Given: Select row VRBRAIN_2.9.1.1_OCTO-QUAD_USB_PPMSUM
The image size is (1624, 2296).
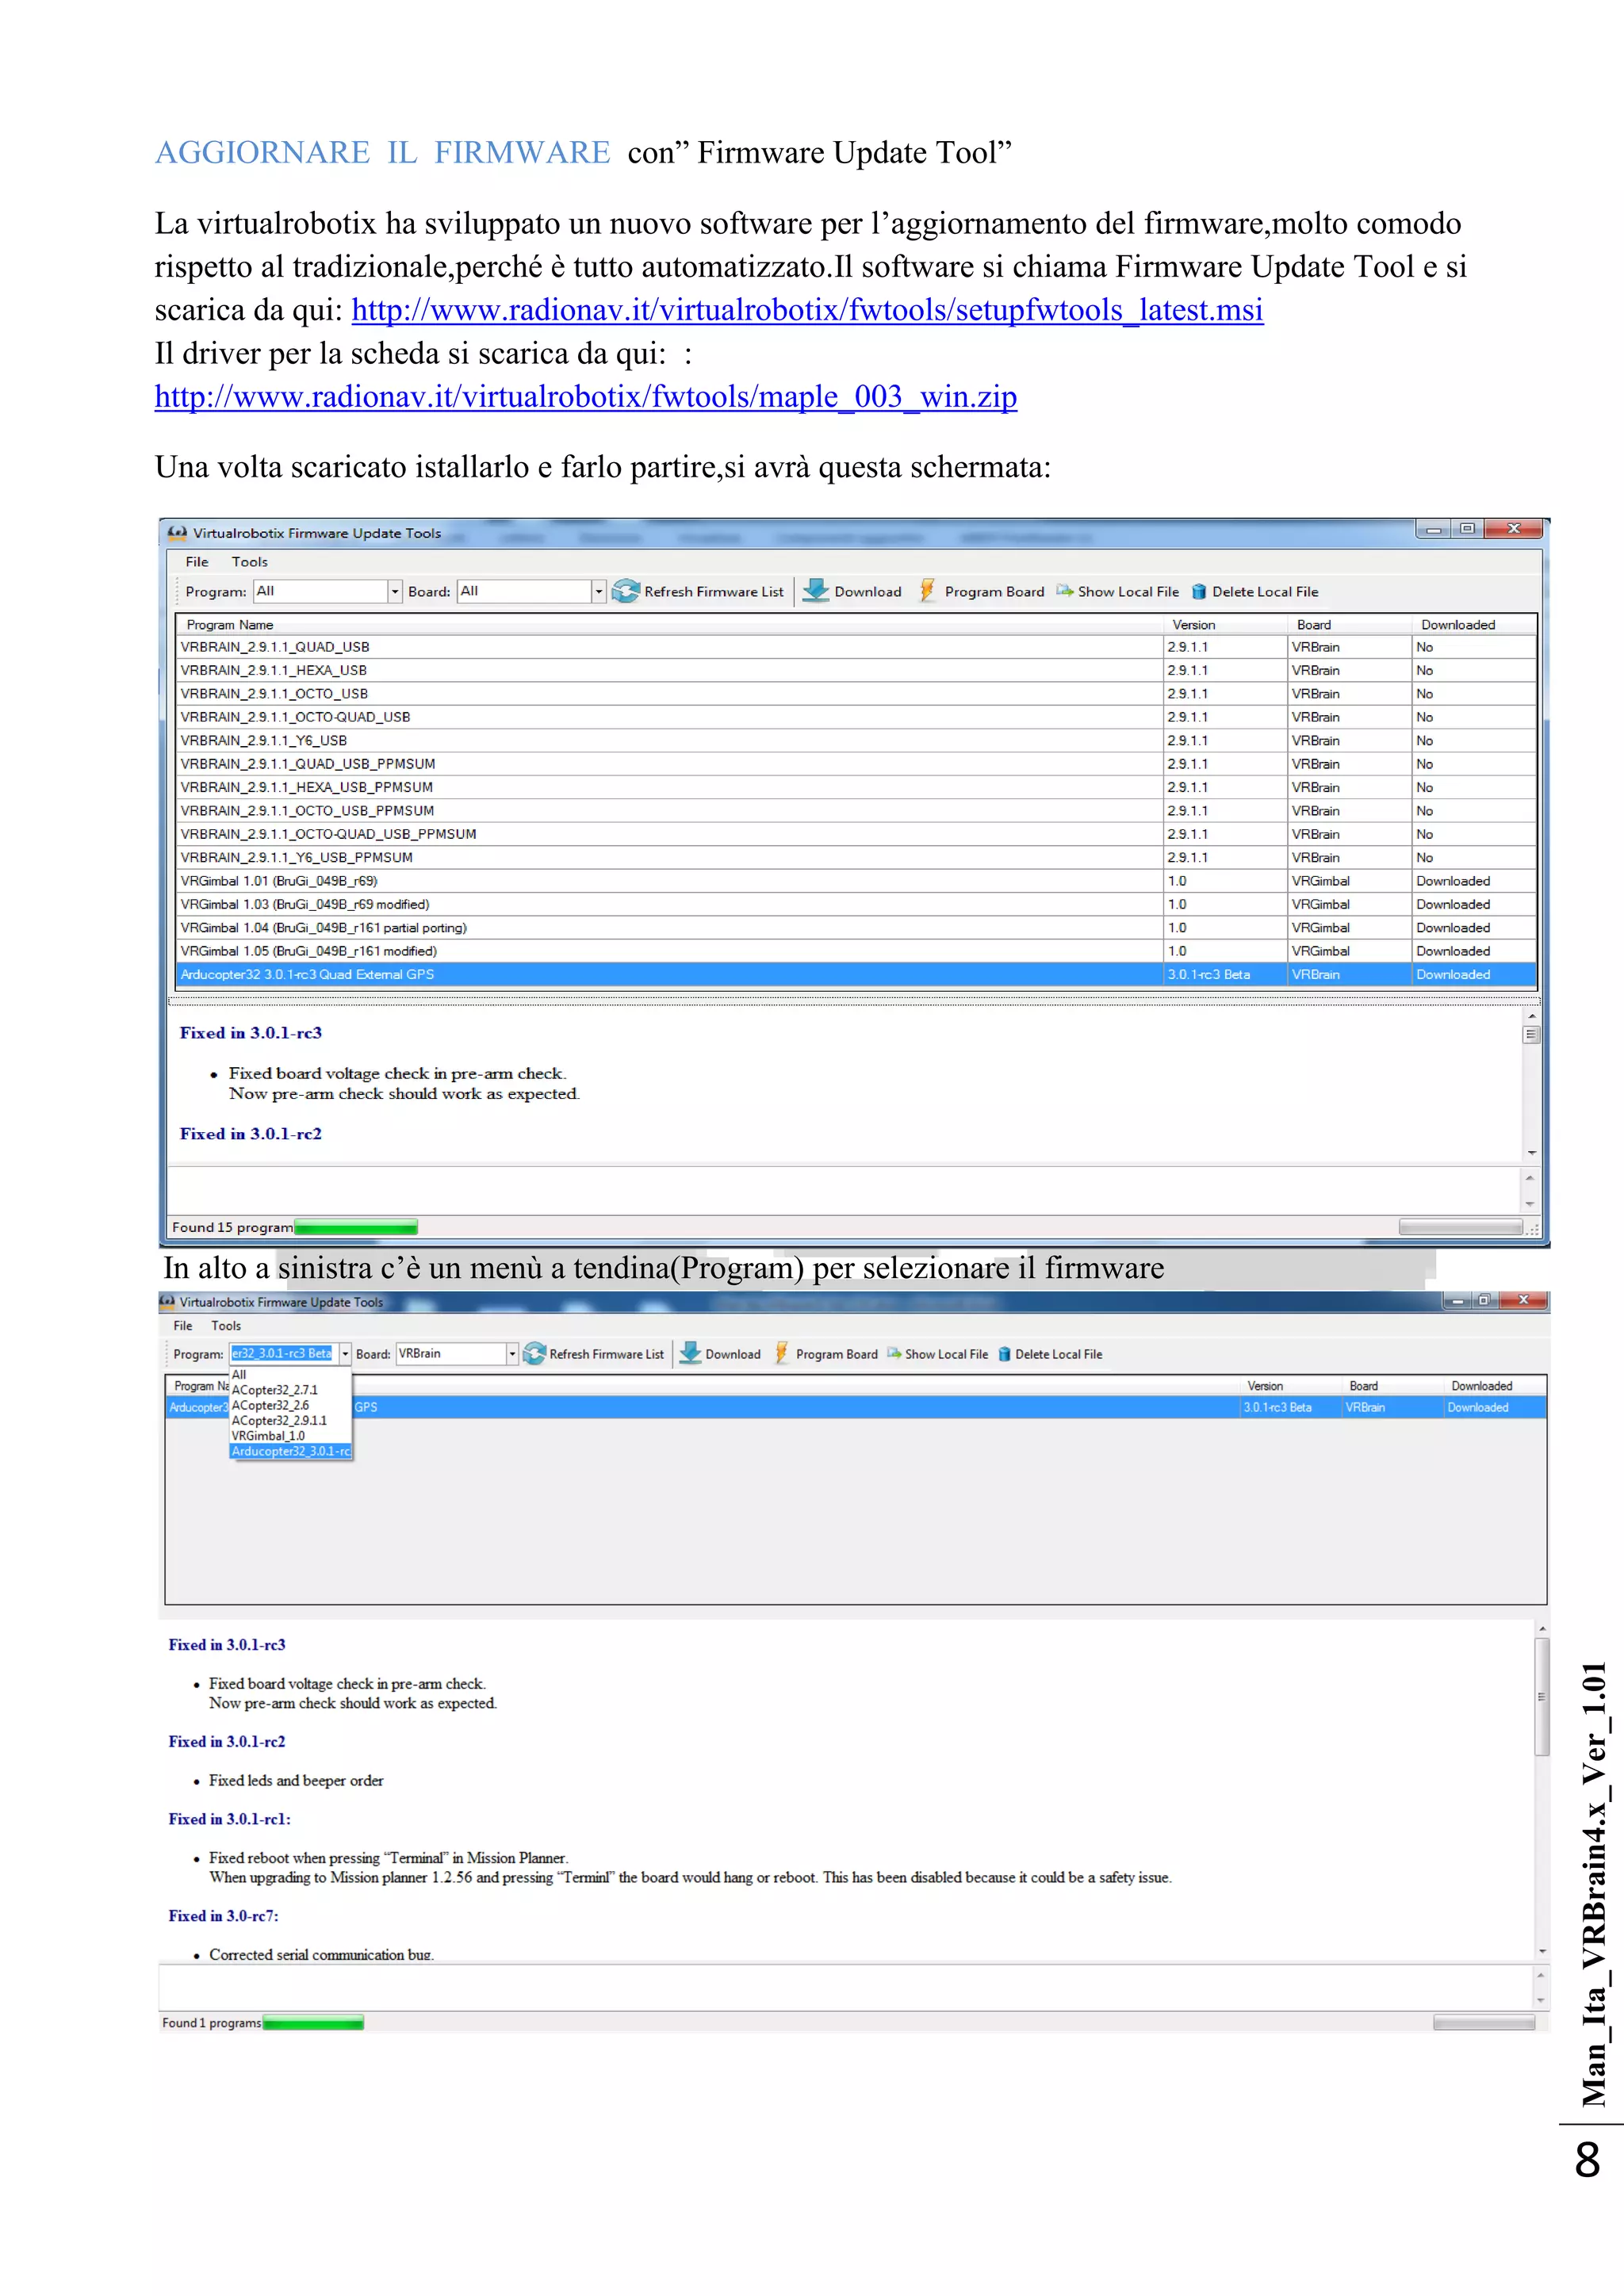Looking at the screenshot, I should 856,834.
